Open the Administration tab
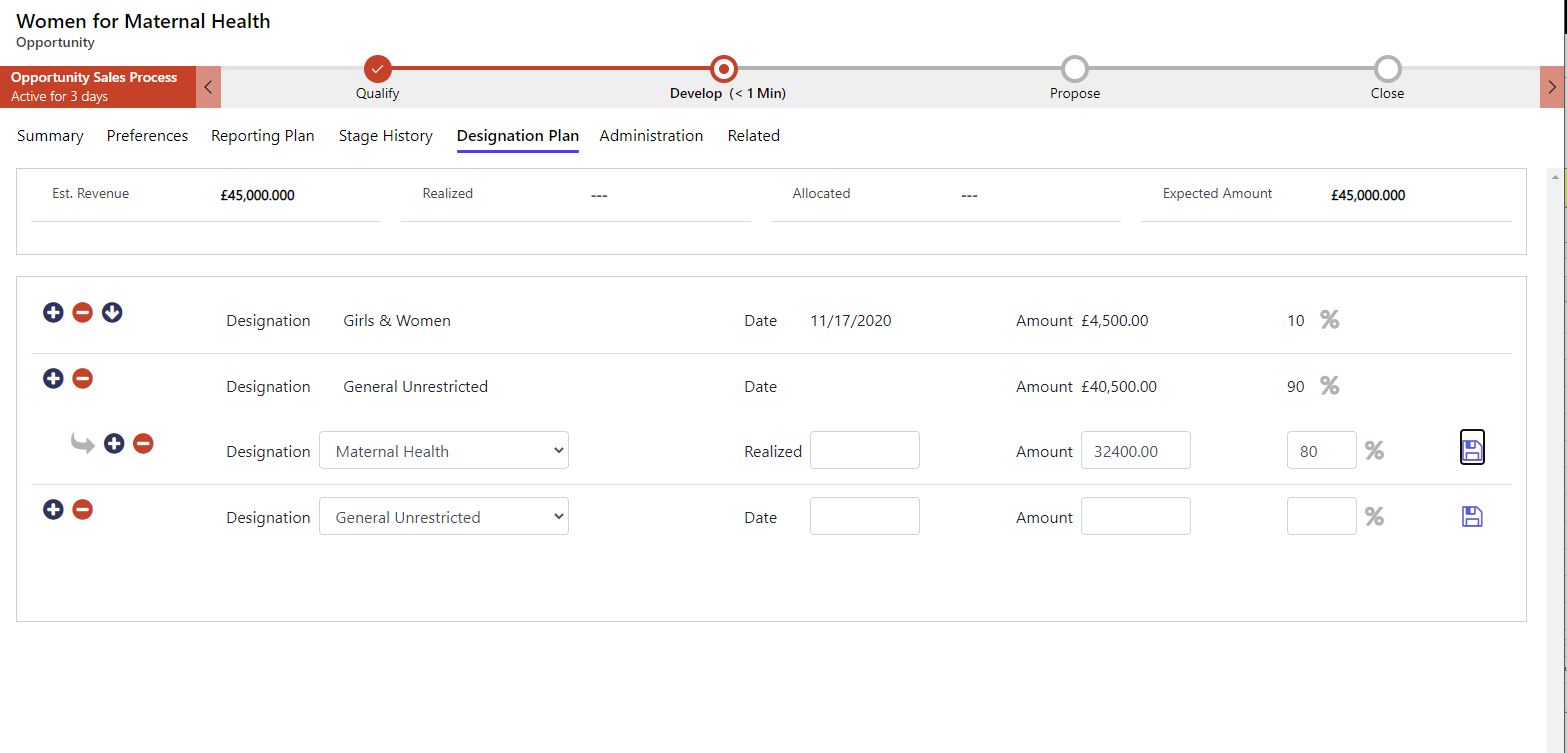 pyautogui.click(x=651, y=136)
